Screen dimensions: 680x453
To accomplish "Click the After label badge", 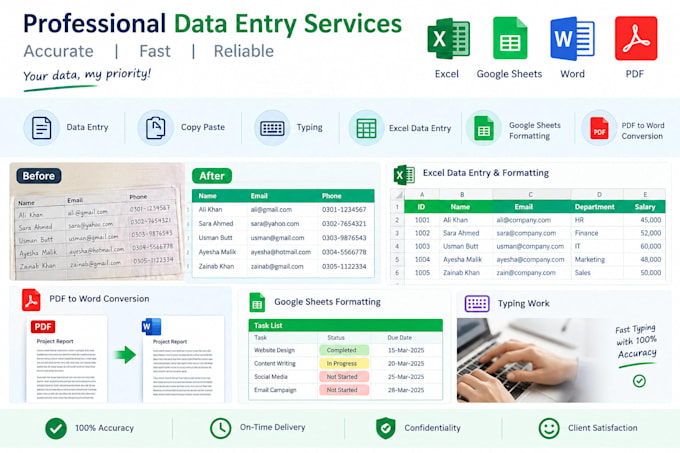I will click(212, 176).
